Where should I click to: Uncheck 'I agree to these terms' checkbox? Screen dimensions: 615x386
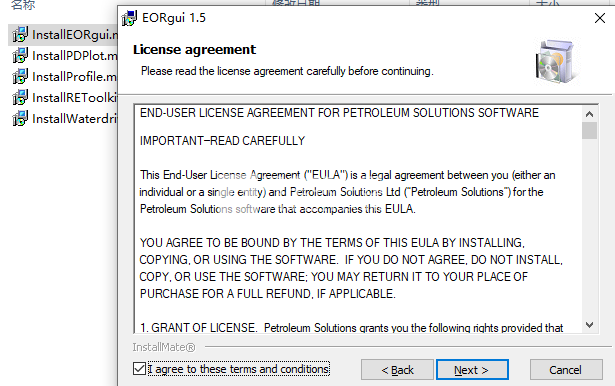pyautogui.click(x=139, y=369)
